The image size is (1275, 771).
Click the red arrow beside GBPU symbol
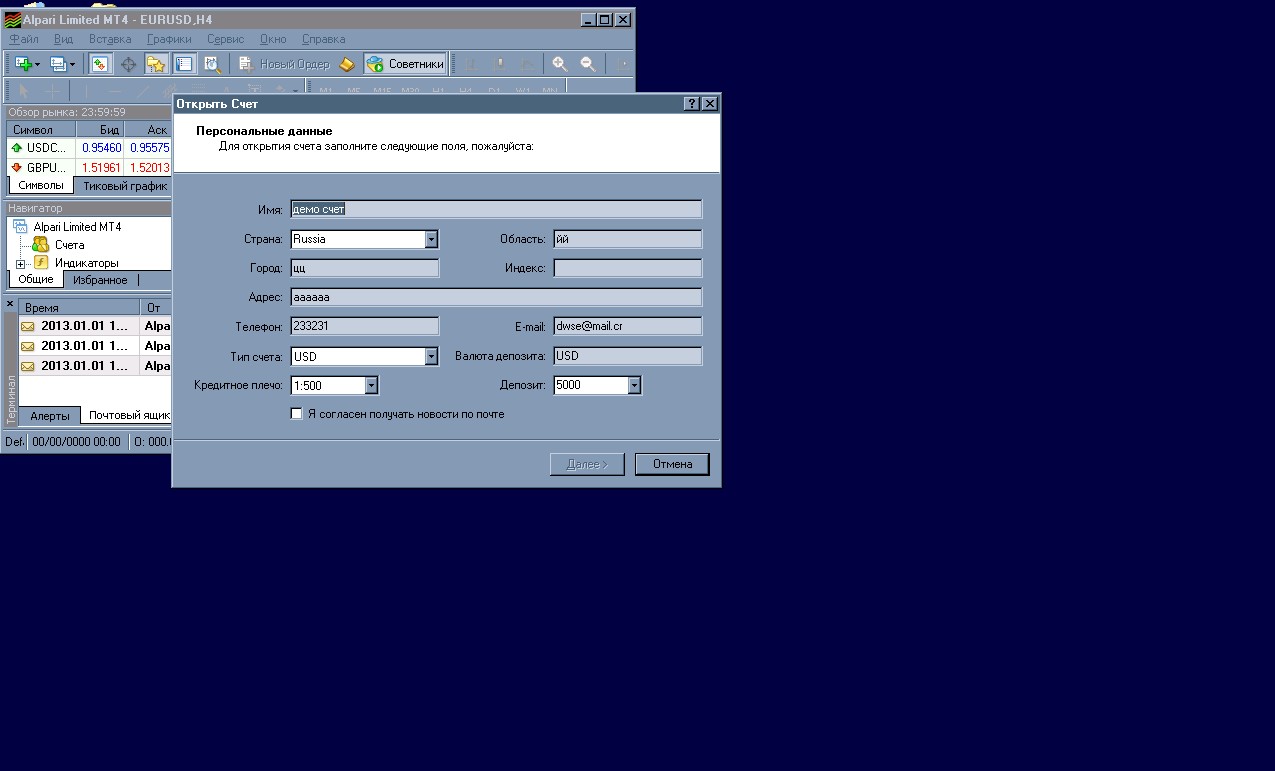(x=16, y=167)
